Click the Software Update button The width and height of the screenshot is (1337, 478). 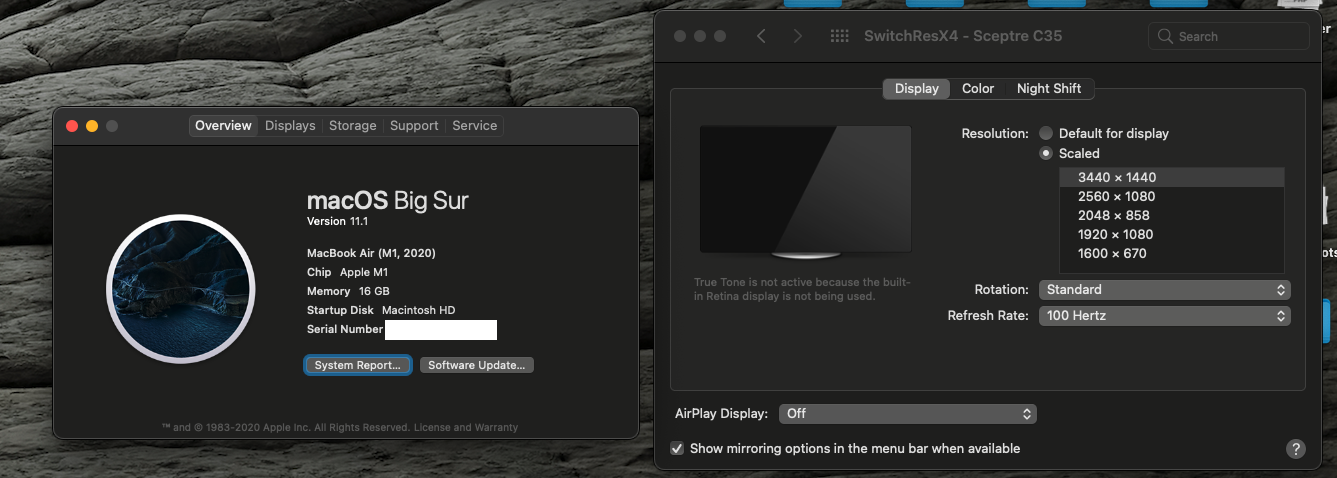(476, 365)
